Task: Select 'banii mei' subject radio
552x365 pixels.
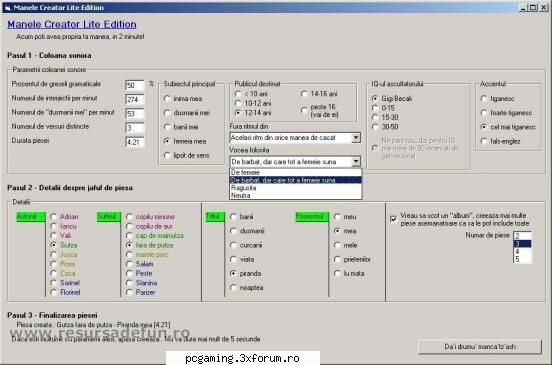Action: point(167,127)
